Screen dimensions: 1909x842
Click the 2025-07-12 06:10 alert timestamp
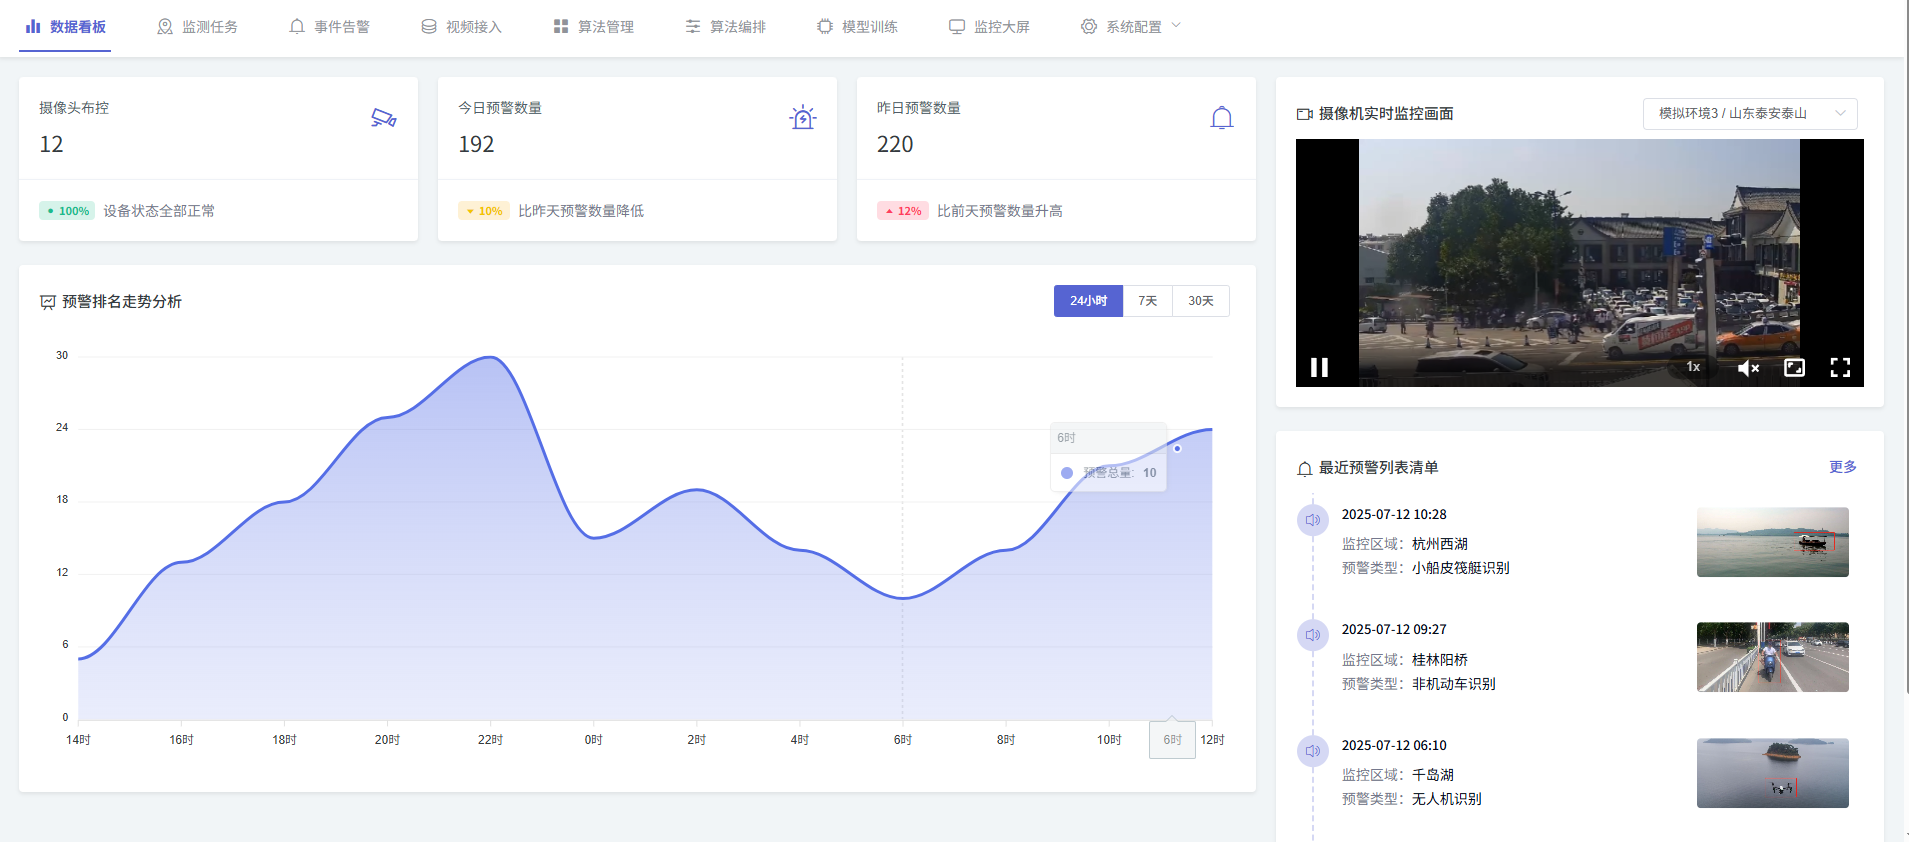click(x=1394, y=745)
